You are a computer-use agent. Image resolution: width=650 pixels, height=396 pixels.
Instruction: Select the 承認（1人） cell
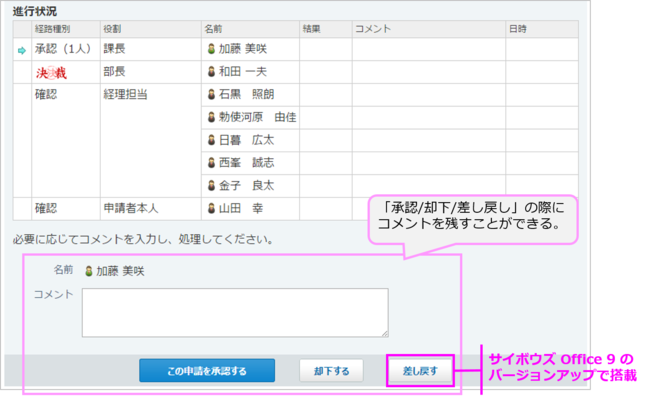(65, 49)
